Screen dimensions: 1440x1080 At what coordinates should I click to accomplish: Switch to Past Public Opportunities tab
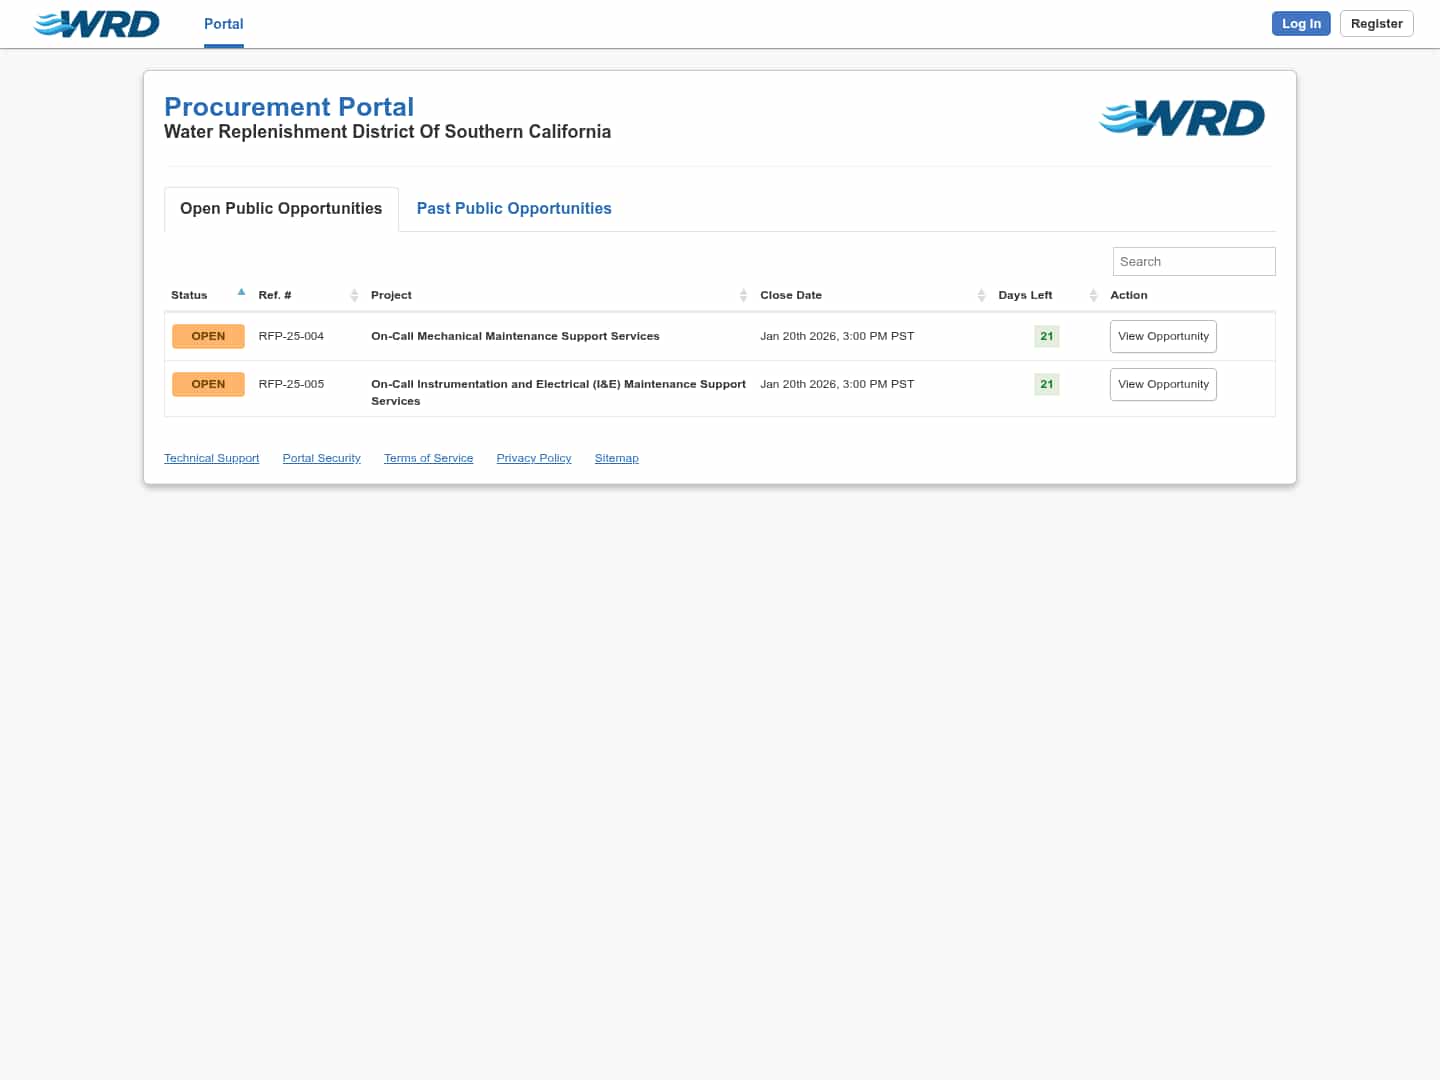click(x=514, y=209)
